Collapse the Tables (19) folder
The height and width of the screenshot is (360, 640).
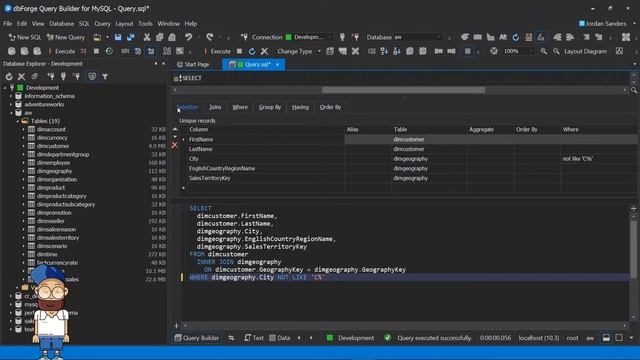tap(18, 121)
